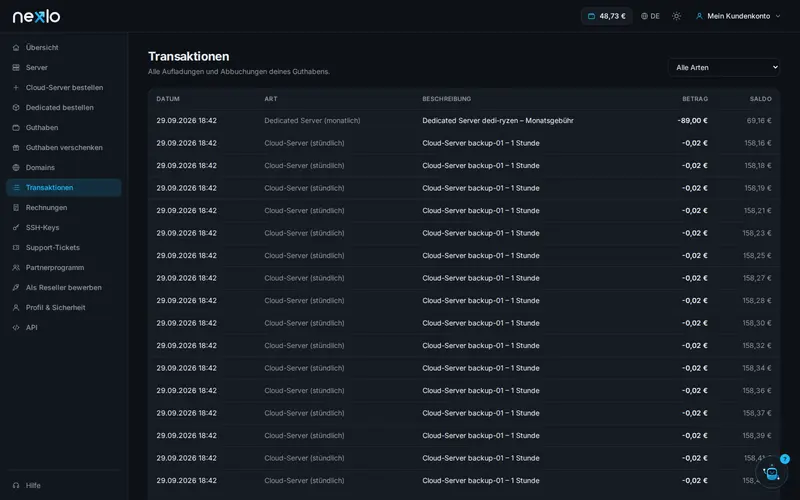800x500 pixels.
Task: Open the chatbot assistant bubble
Action: (771, 472)
